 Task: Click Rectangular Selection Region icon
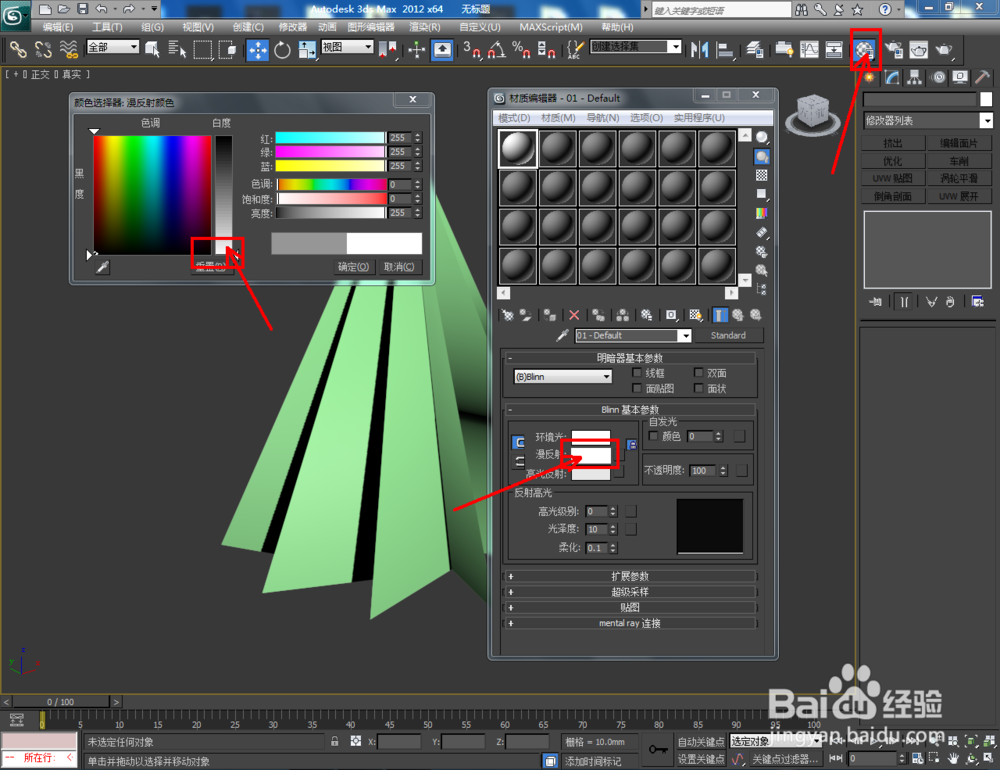pyautogui.click(x=203, y=50)
